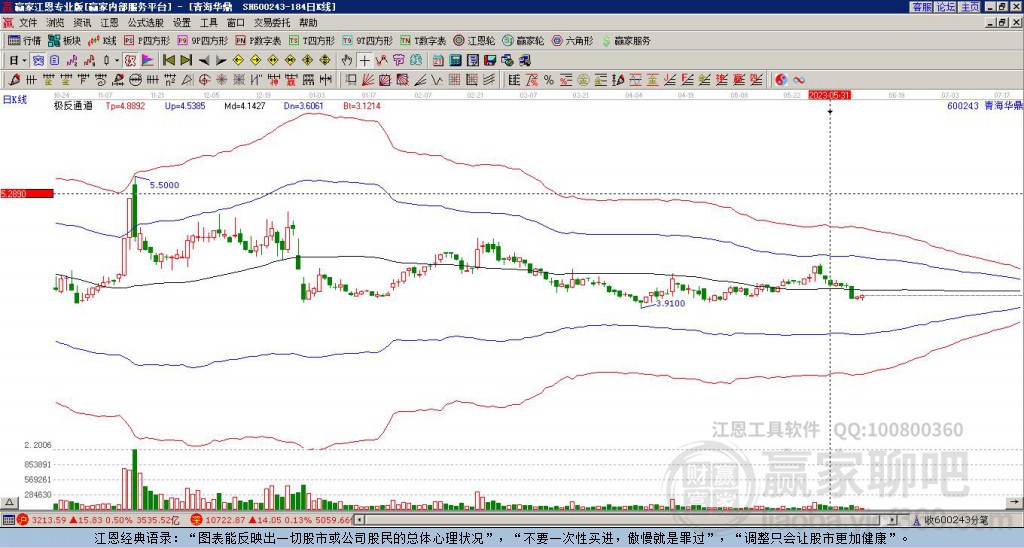Expand the 日 period dropdown arrow
Image resolution: width=1024 pixels, height=548 pixels.
(x=24, y=61)
